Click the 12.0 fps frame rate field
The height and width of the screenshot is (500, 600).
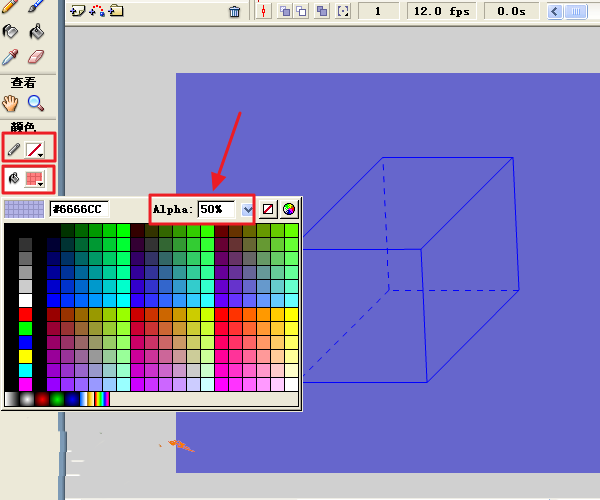pyautogui.click(x=442, y=11)
